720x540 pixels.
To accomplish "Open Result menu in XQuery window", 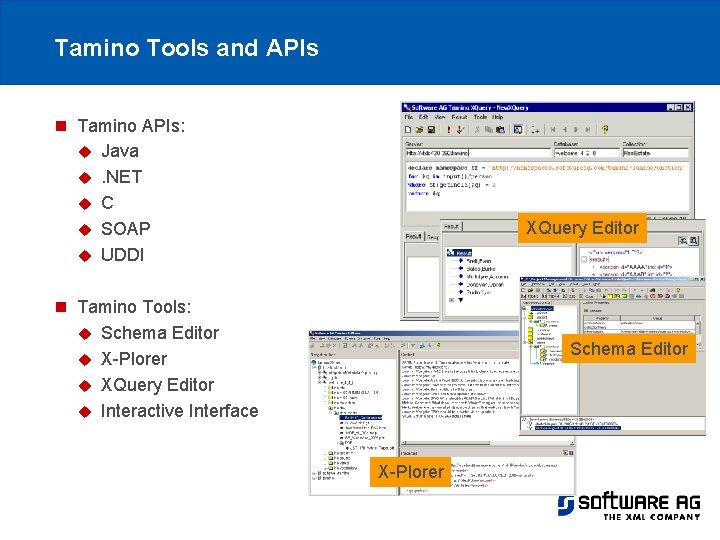I will tap(459, 117).
